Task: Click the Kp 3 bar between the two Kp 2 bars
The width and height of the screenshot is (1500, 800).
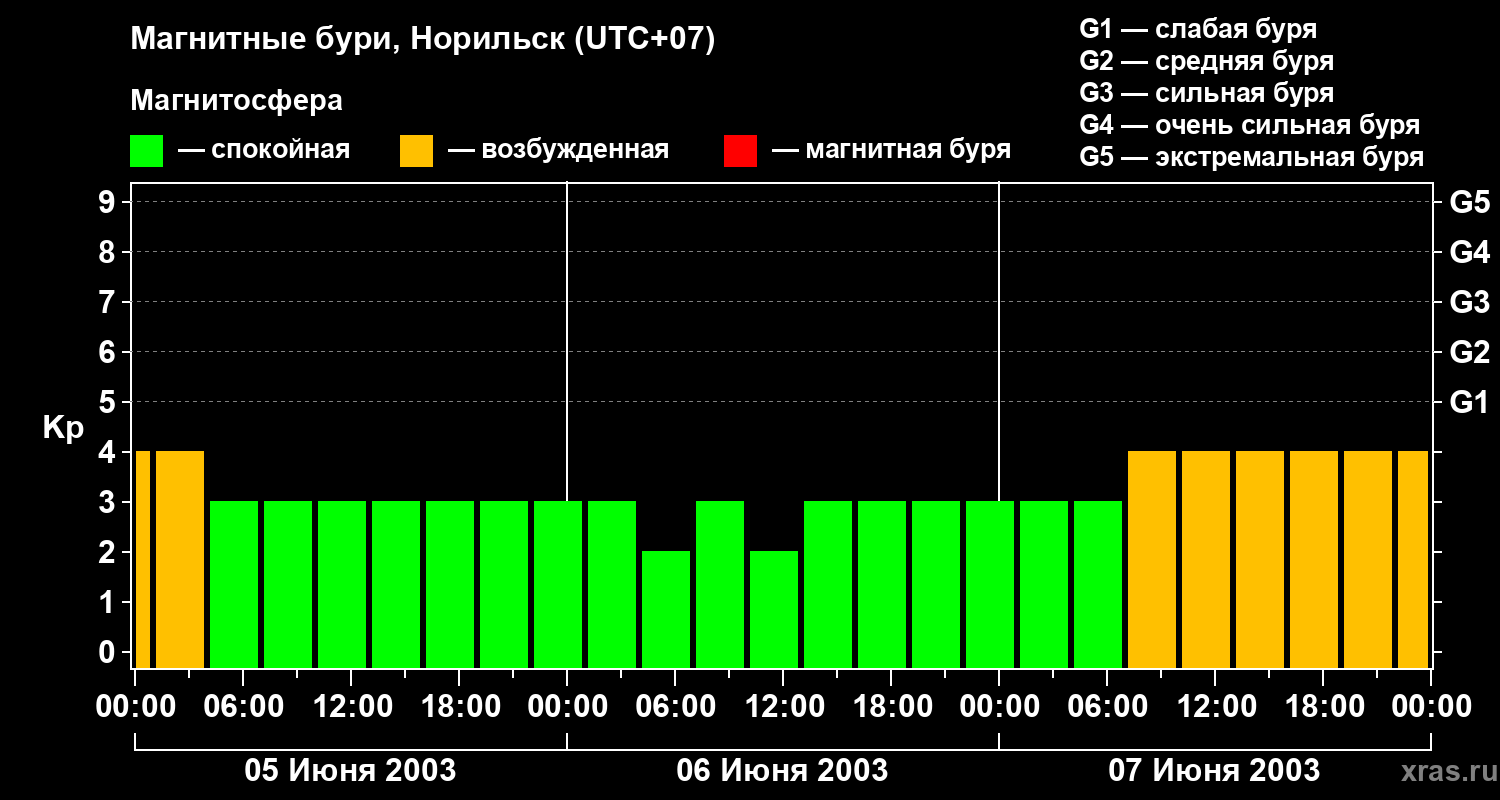Action: [720, 584]
